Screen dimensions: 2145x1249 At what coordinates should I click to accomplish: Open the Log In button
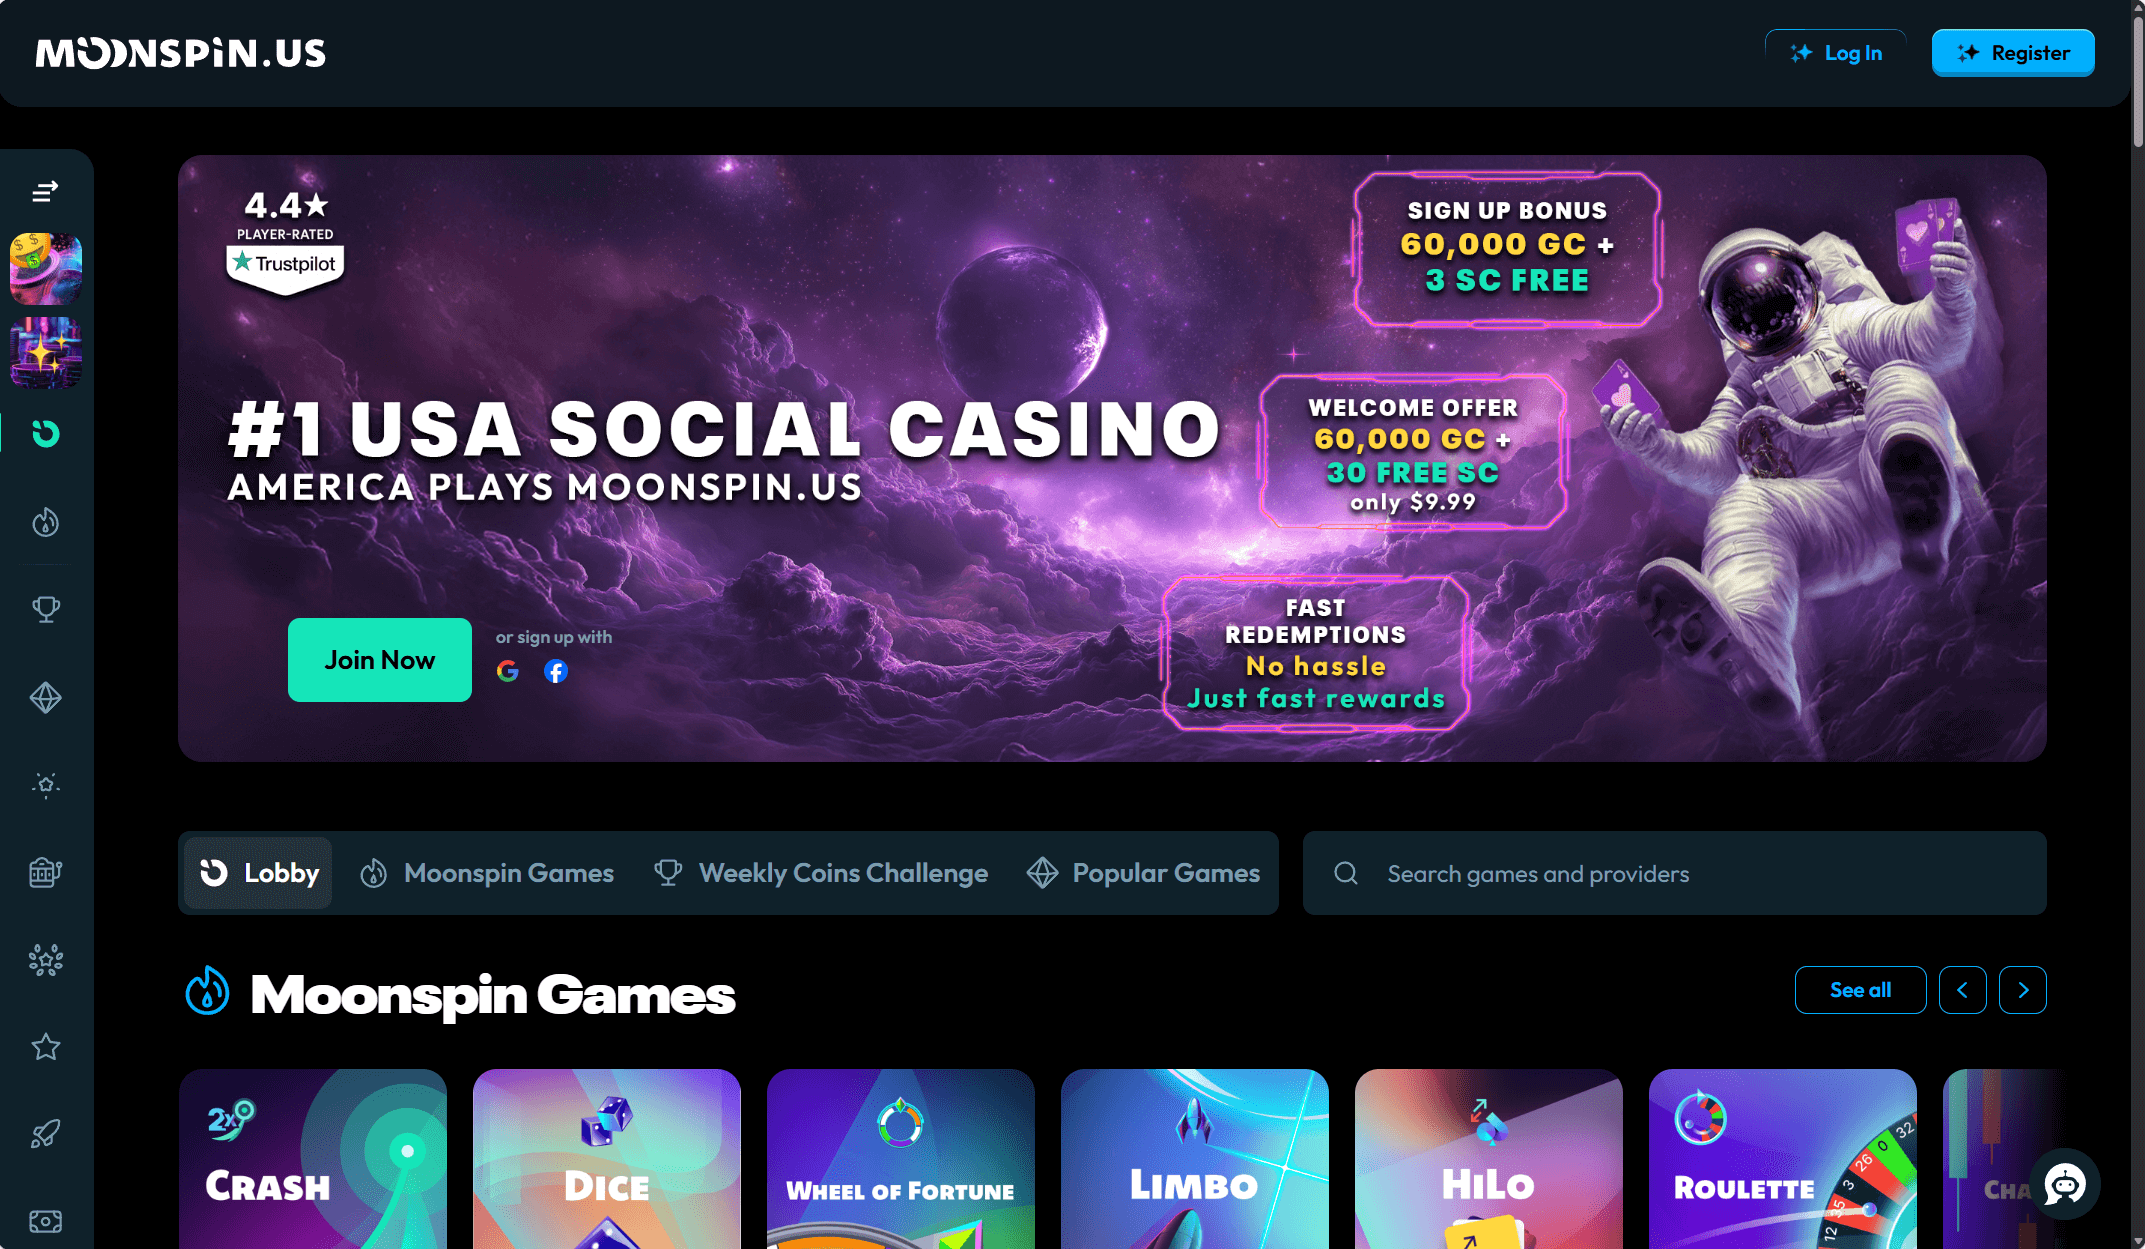tap(1836, 53)
